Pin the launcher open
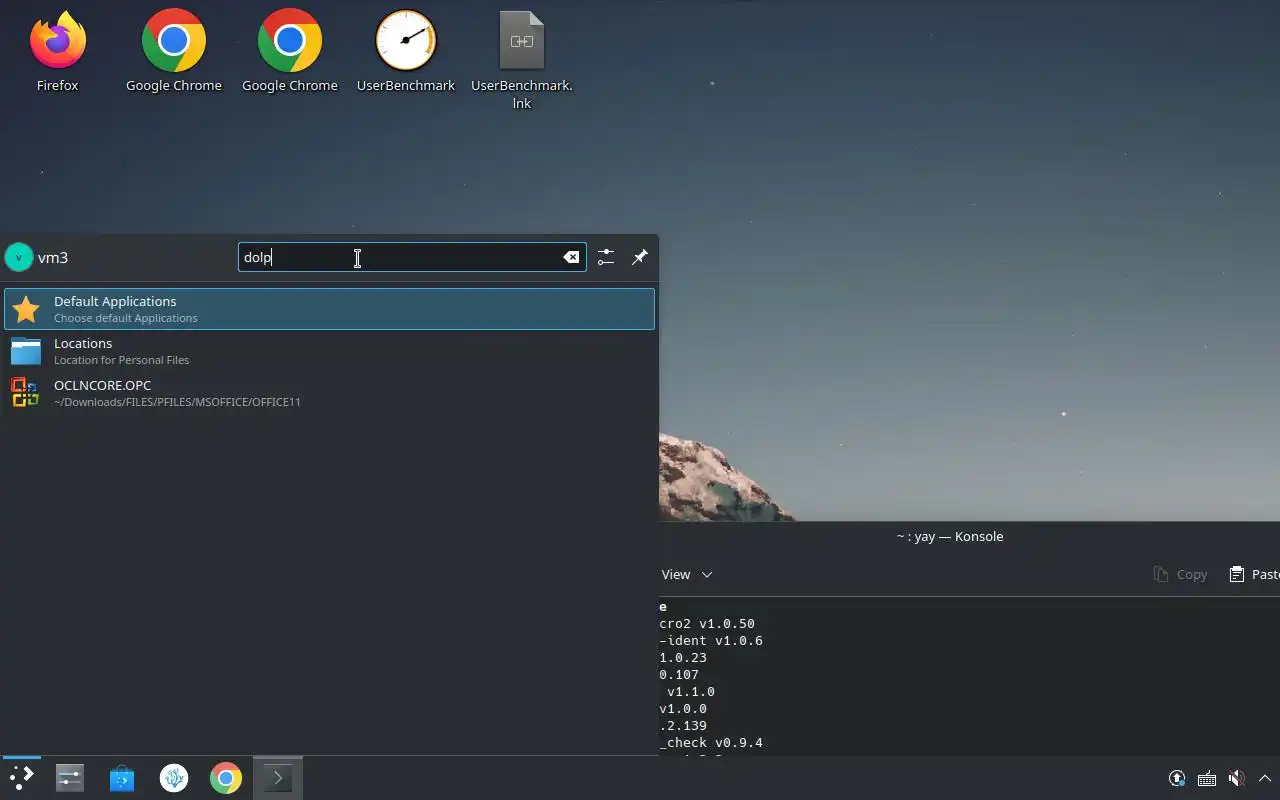 640,257
